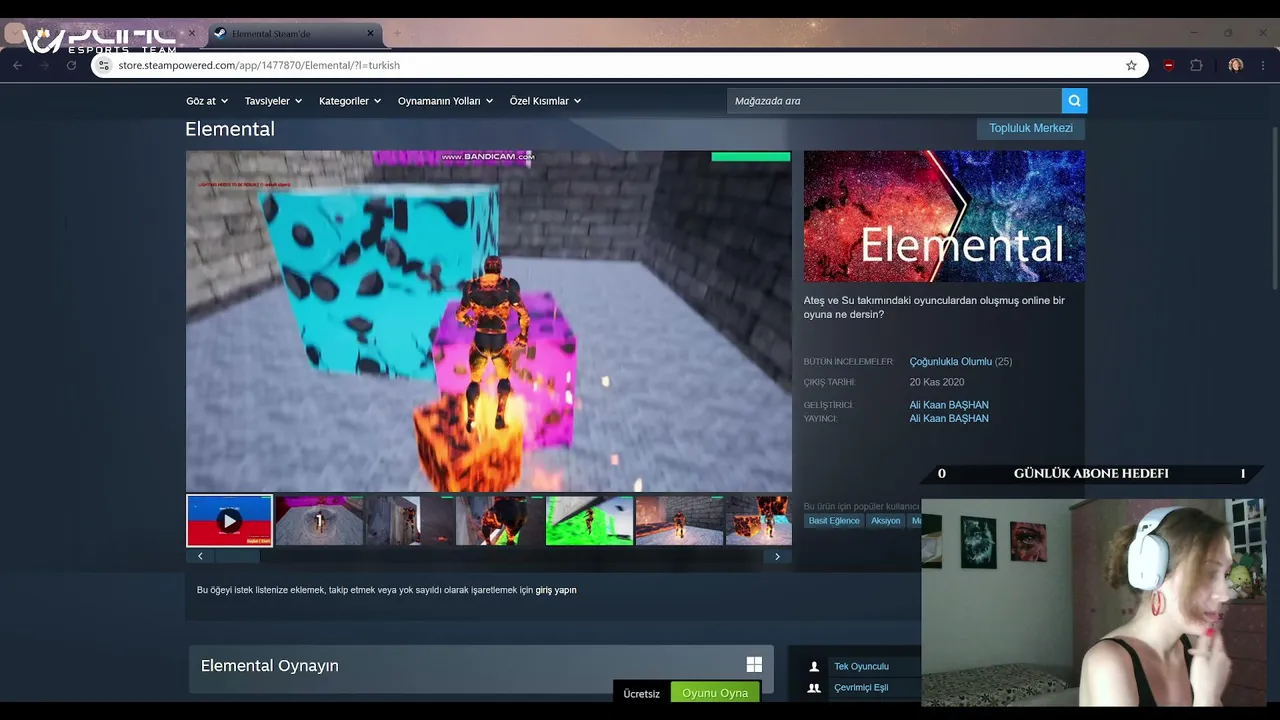View site information icon in address bar
The height and width of the screenshot is (720, 1280).
[x=103, y=65]
